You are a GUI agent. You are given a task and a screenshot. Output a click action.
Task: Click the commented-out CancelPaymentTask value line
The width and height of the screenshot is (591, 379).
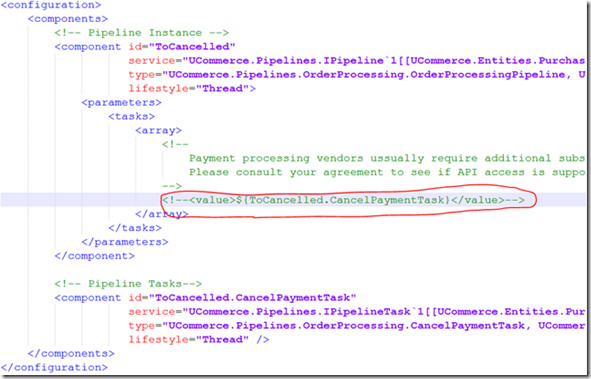[x=343, y=200]
